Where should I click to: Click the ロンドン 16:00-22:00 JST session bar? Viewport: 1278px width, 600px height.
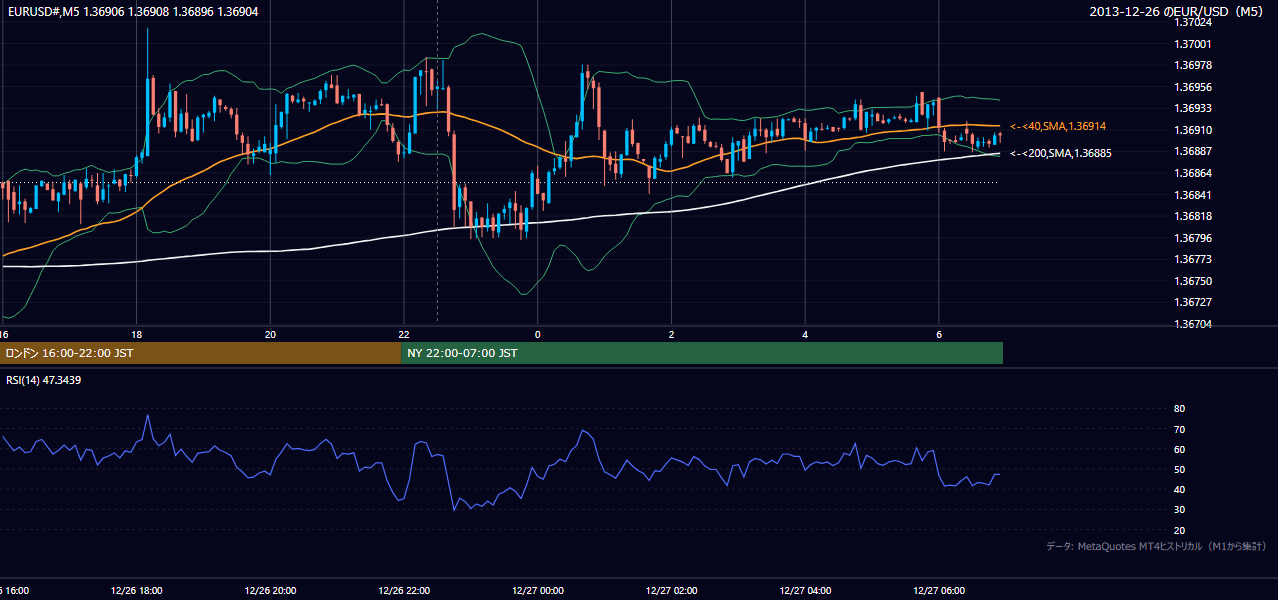[x=200, y=353]
